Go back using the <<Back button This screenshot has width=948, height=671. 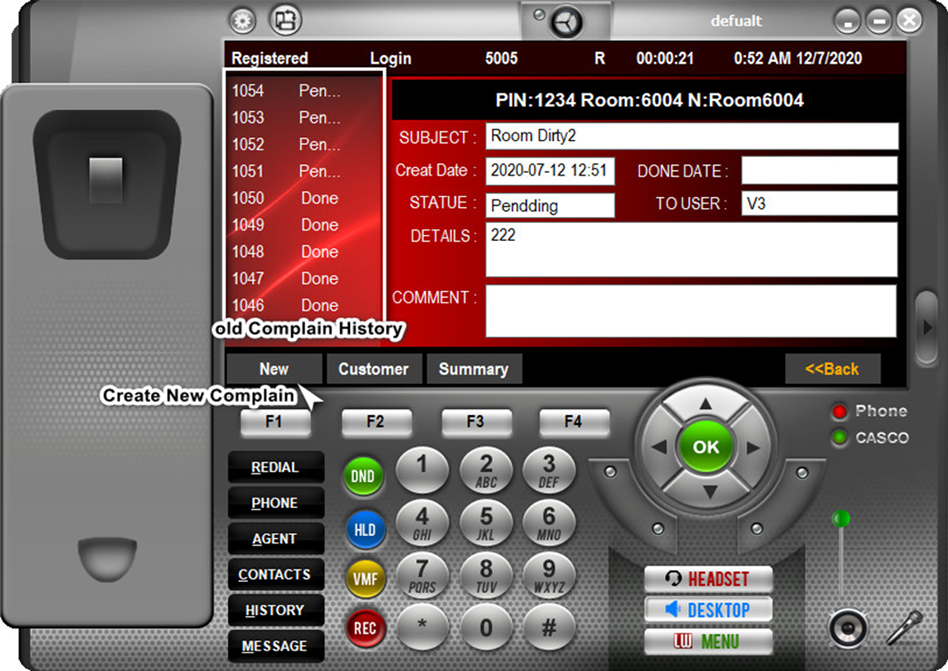832,369
